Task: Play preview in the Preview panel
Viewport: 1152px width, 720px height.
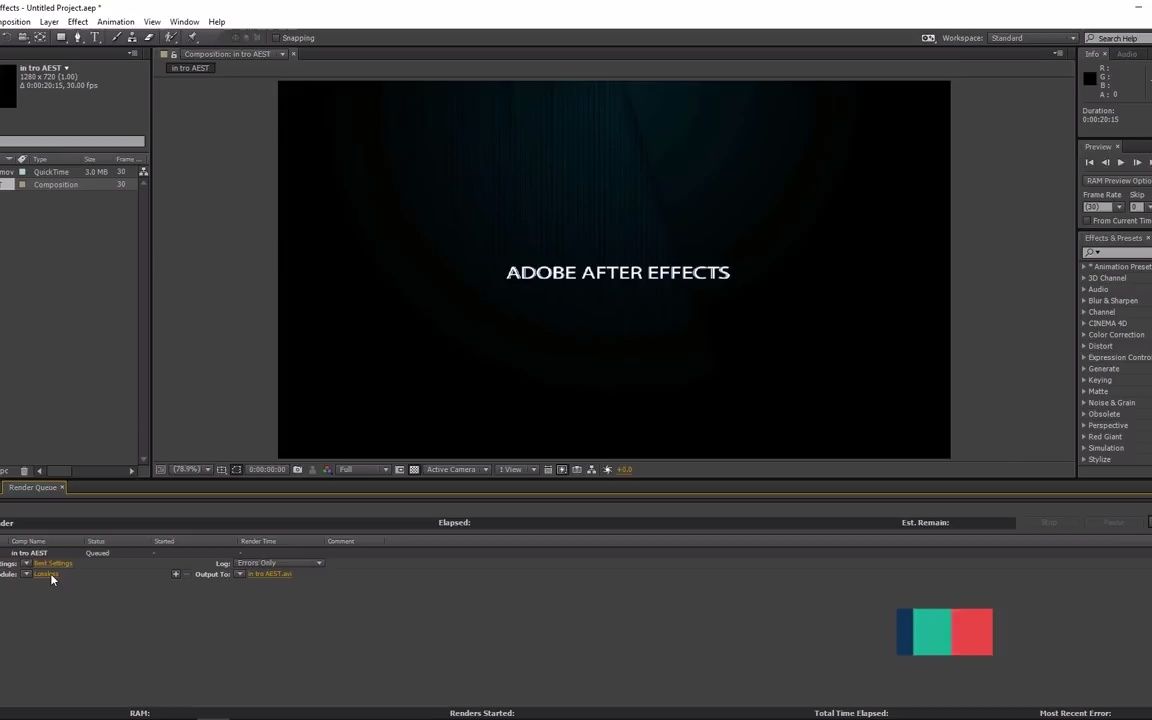Action: point(1120,161)
